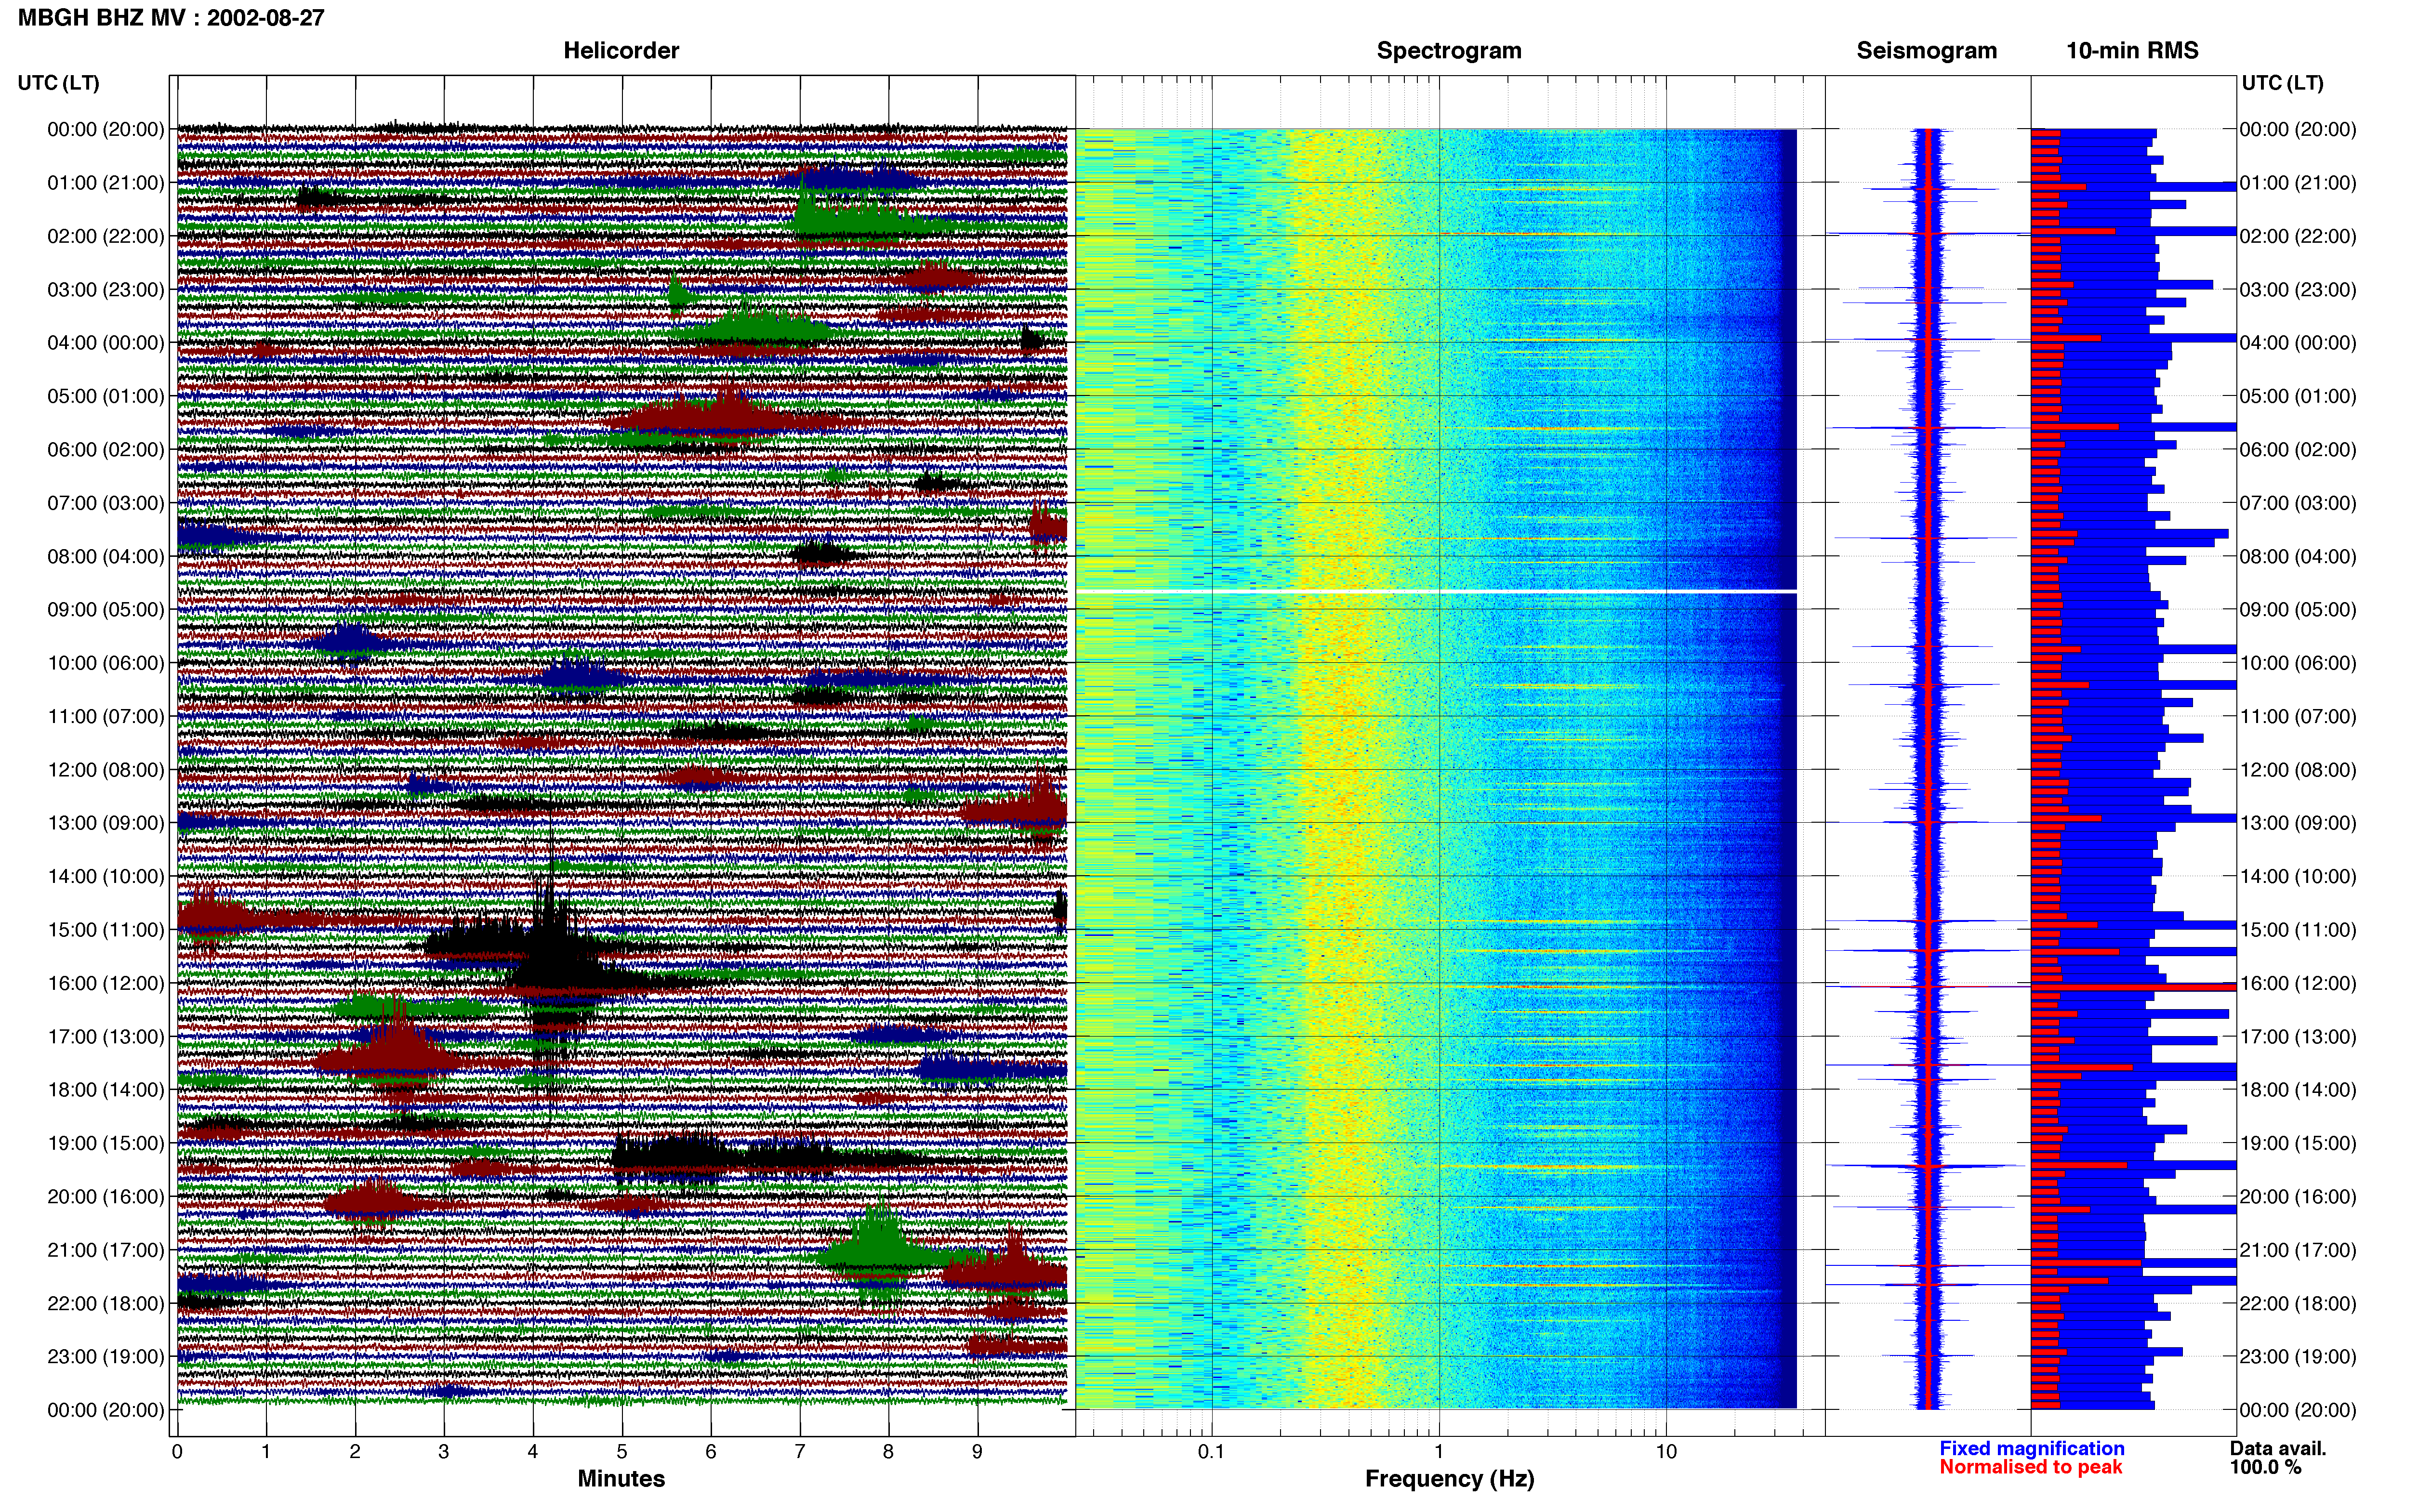Click left time label '10:00 (06:00)'
This screenshot has height=1512, width=2418.
coord(106,663)
